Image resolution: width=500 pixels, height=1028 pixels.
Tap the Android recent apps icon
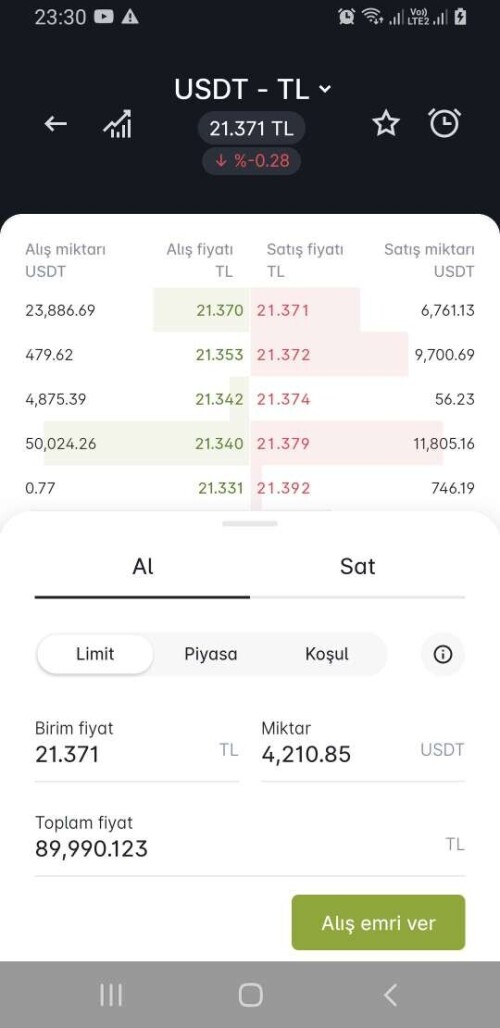pyautogui.click(x=111, y=995)
